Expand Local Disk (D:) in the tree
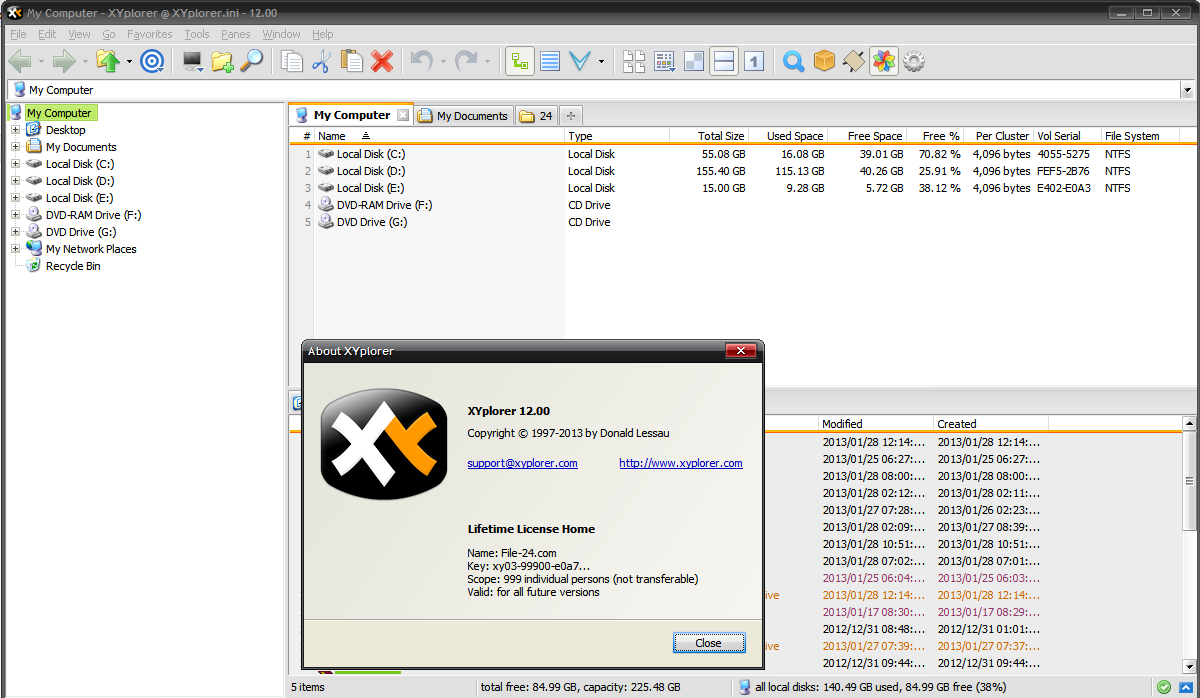Image resolution: width=1200 pixels, height=698 pixels. pos(15,181)
